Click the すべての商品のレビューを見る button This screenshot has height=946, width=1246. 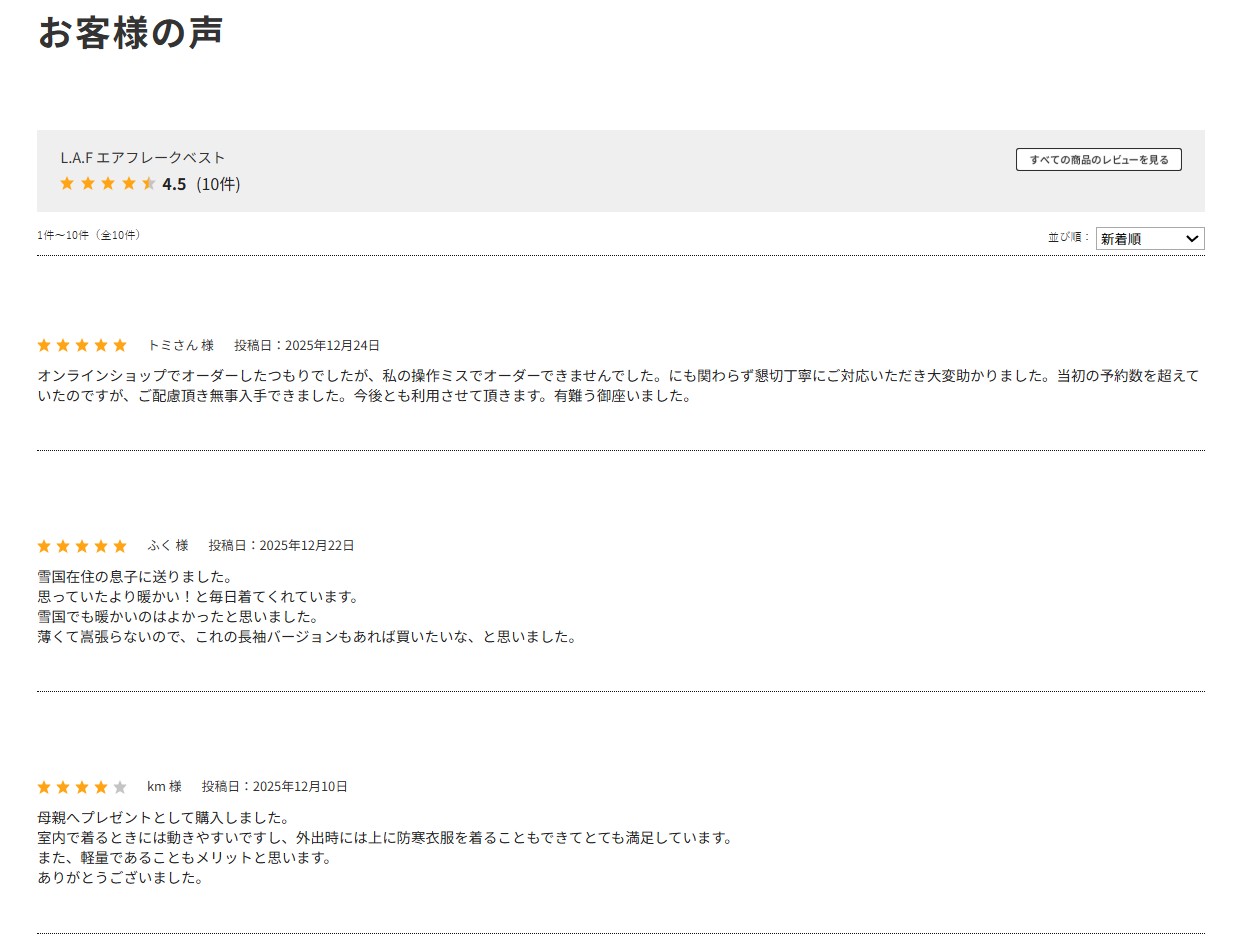pos(1098,160)
